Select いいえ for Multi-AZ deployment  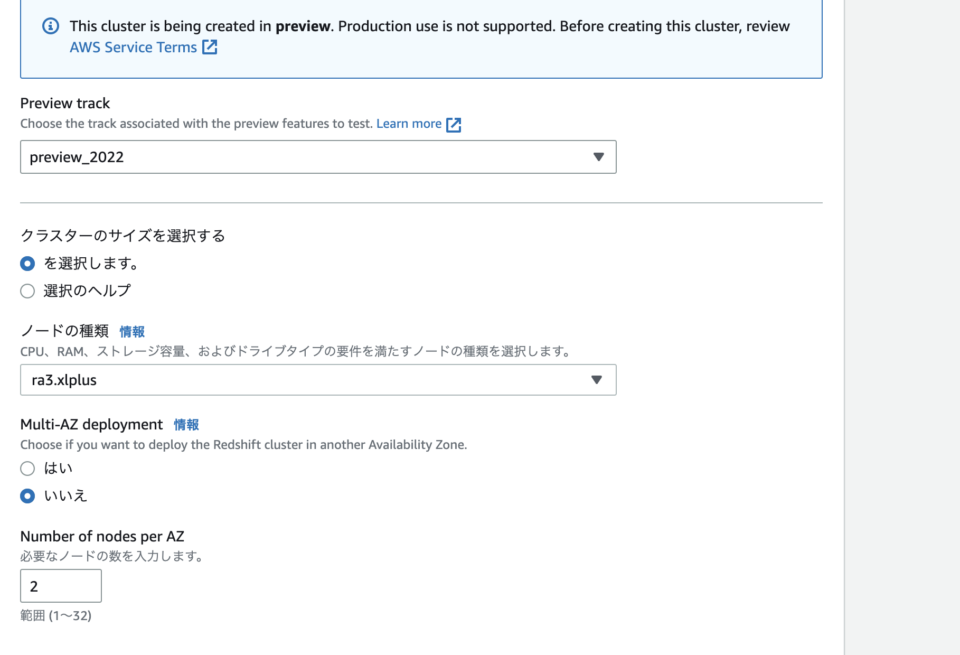(x=28, y=495)
